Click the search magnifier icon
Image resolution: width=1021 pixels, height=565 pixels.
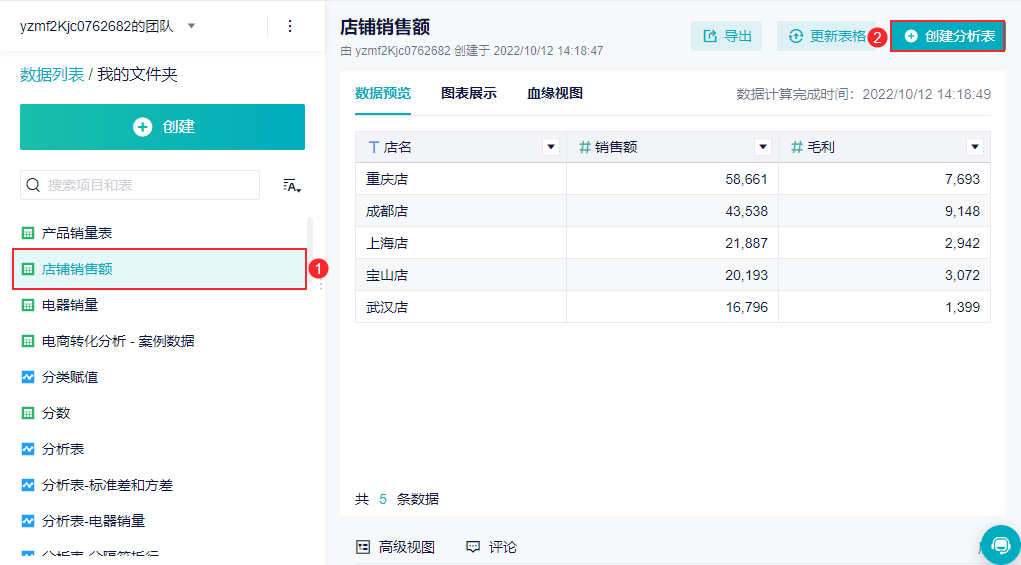click(x=33, y=185)
